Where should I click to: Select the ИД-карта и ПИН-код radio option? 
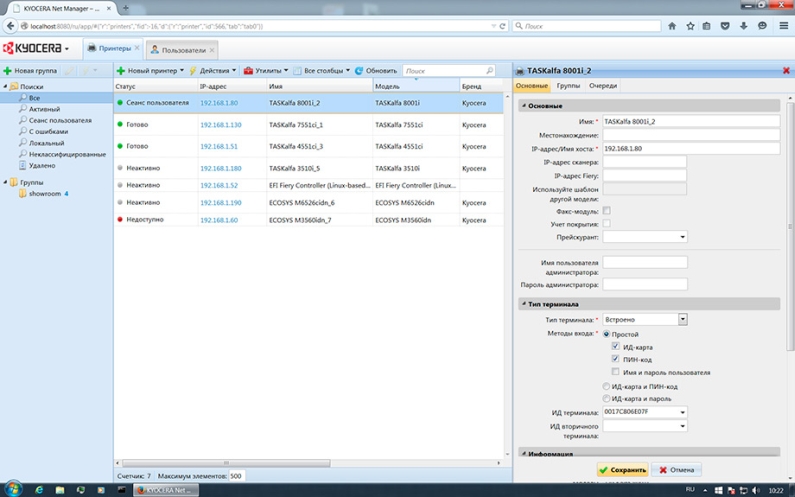coord(606,386)
